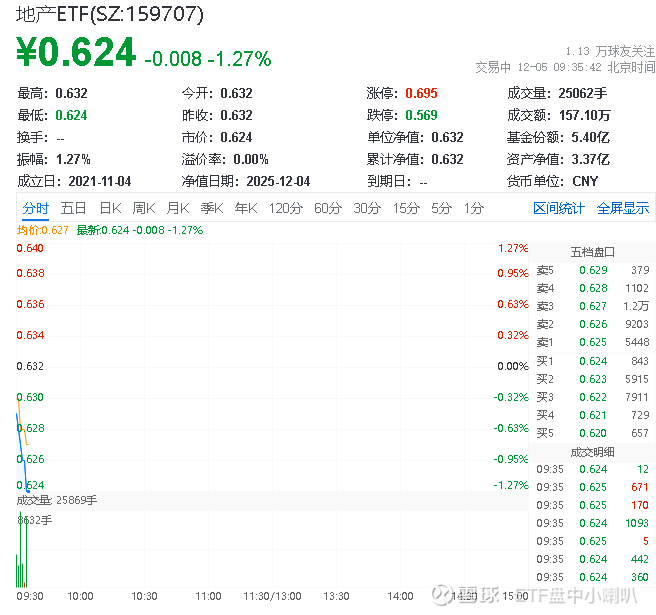Show the 周K chart view
Screen dimensions: 656x615
click(144, 208)
